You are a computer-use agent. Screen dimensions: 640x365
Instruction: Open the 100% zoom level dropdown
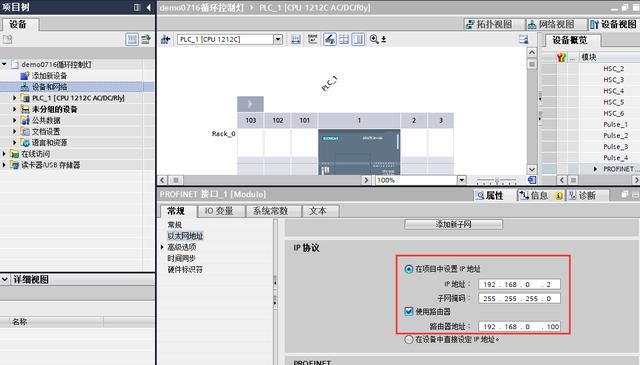coord(461,180)
